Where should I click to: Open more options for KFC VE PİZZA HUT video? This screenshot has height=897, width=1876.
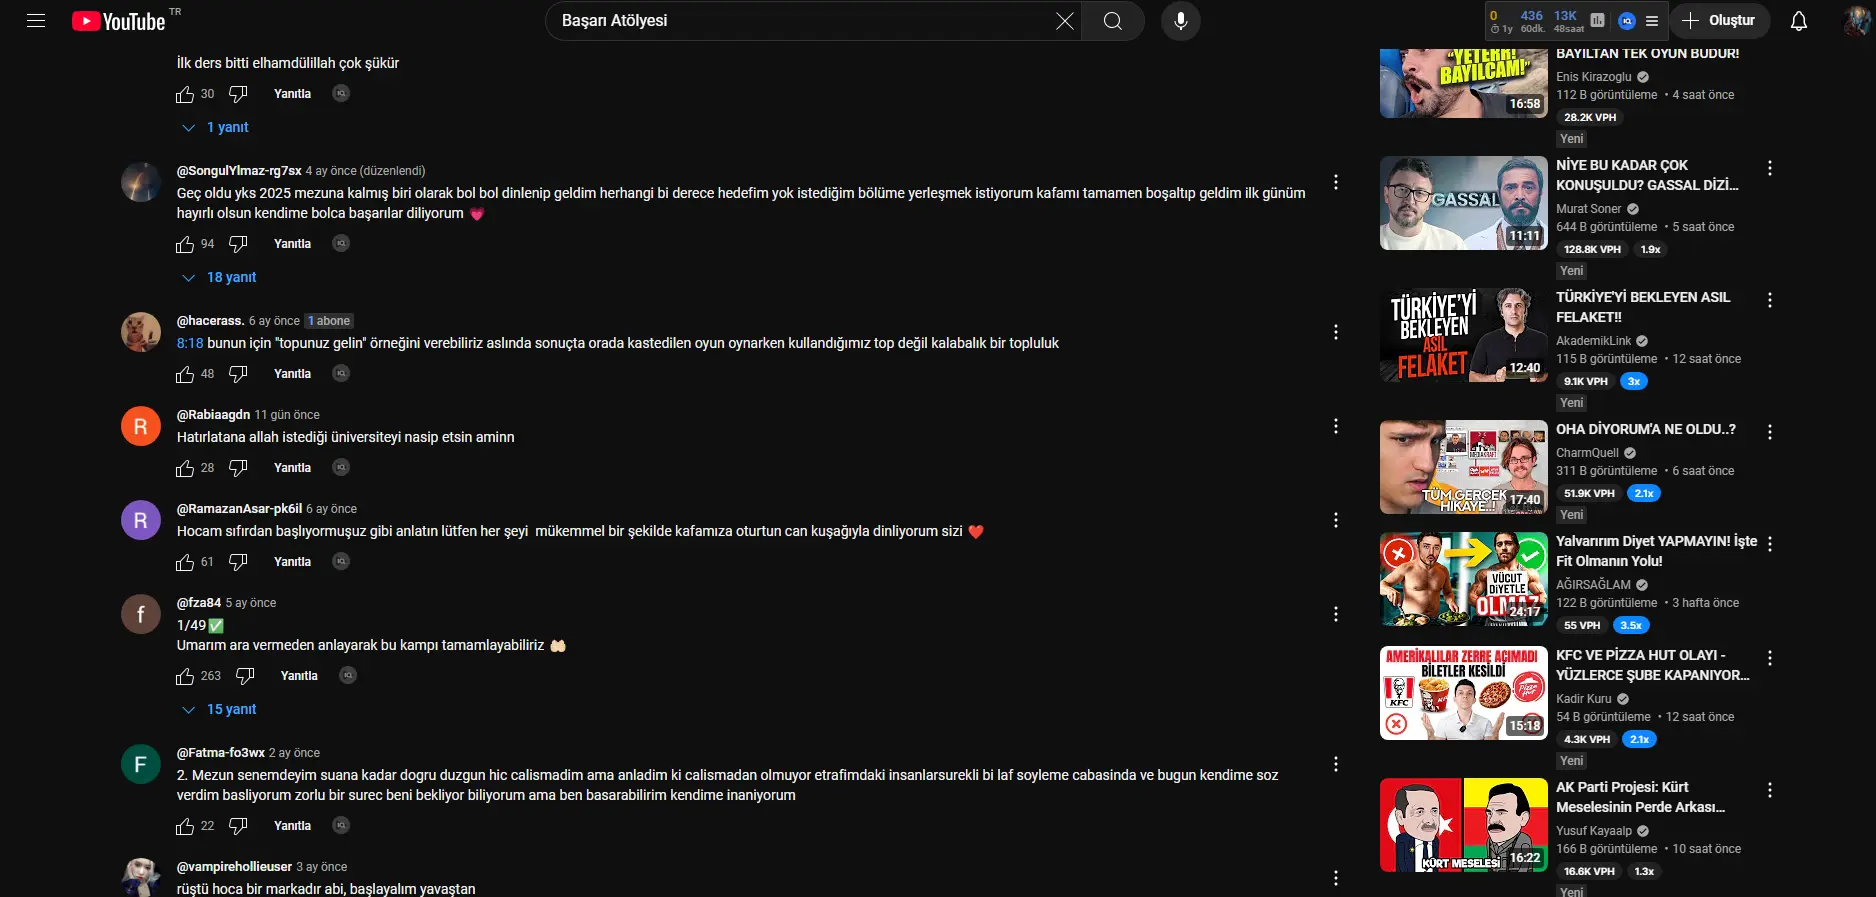coord(1770,658)
